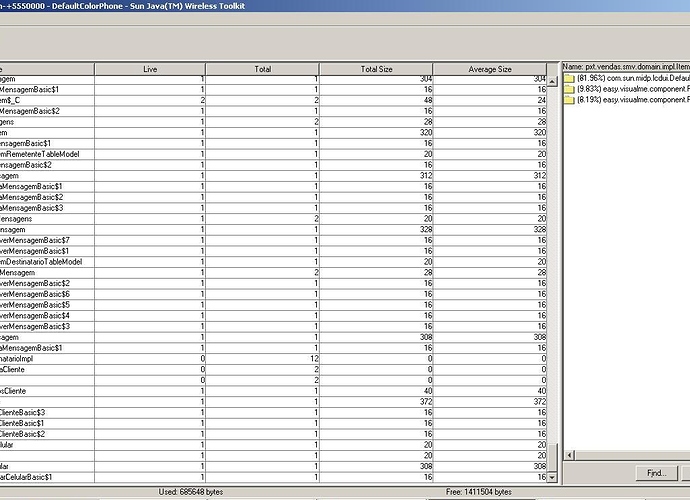Open the 9.83% easy.visualme.component folder icon

(x=569, y=89)
